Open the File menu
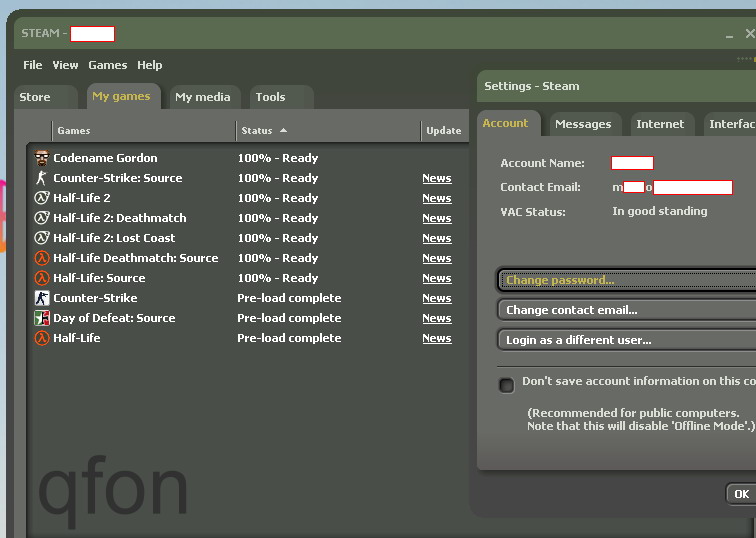 tap(32, 65)
